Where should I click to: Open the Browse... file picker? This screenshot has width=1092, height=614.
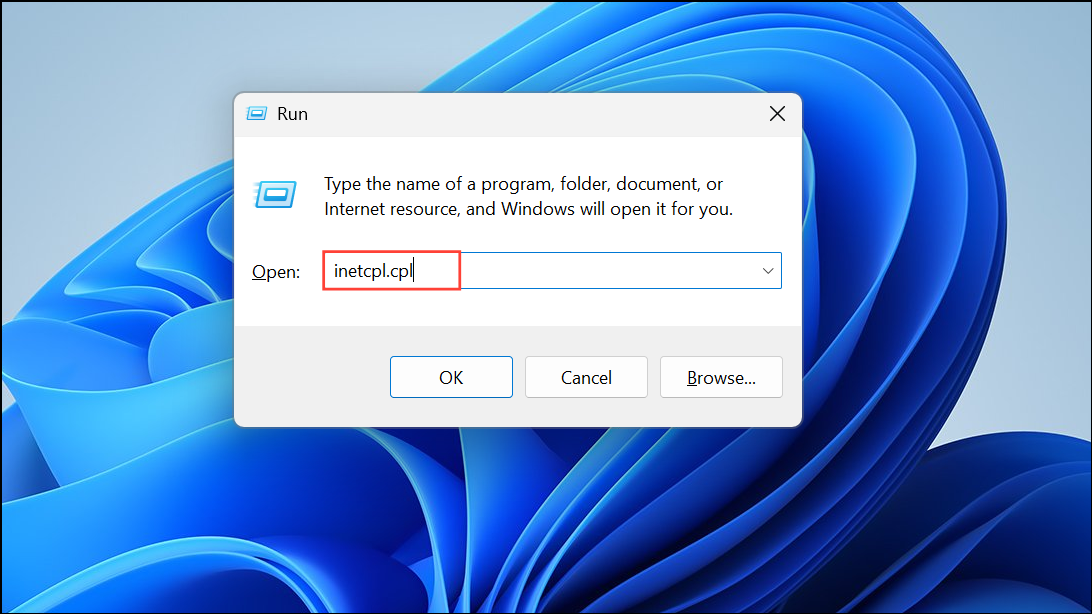[x=722, y=377]
